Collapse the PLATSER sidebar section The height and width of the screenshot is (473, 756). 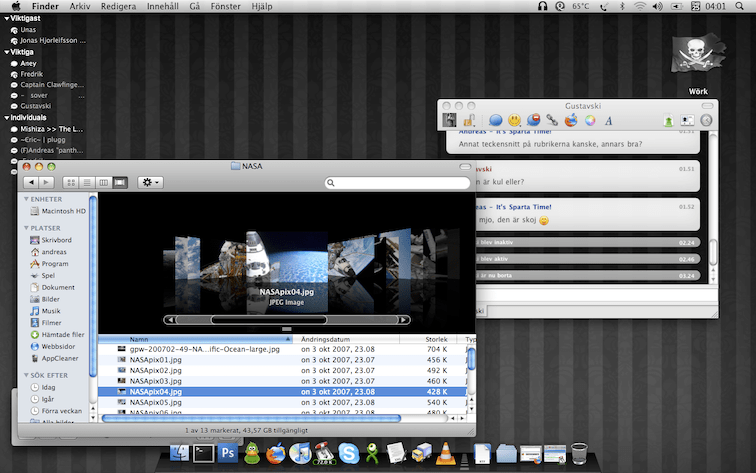(25, 228)
